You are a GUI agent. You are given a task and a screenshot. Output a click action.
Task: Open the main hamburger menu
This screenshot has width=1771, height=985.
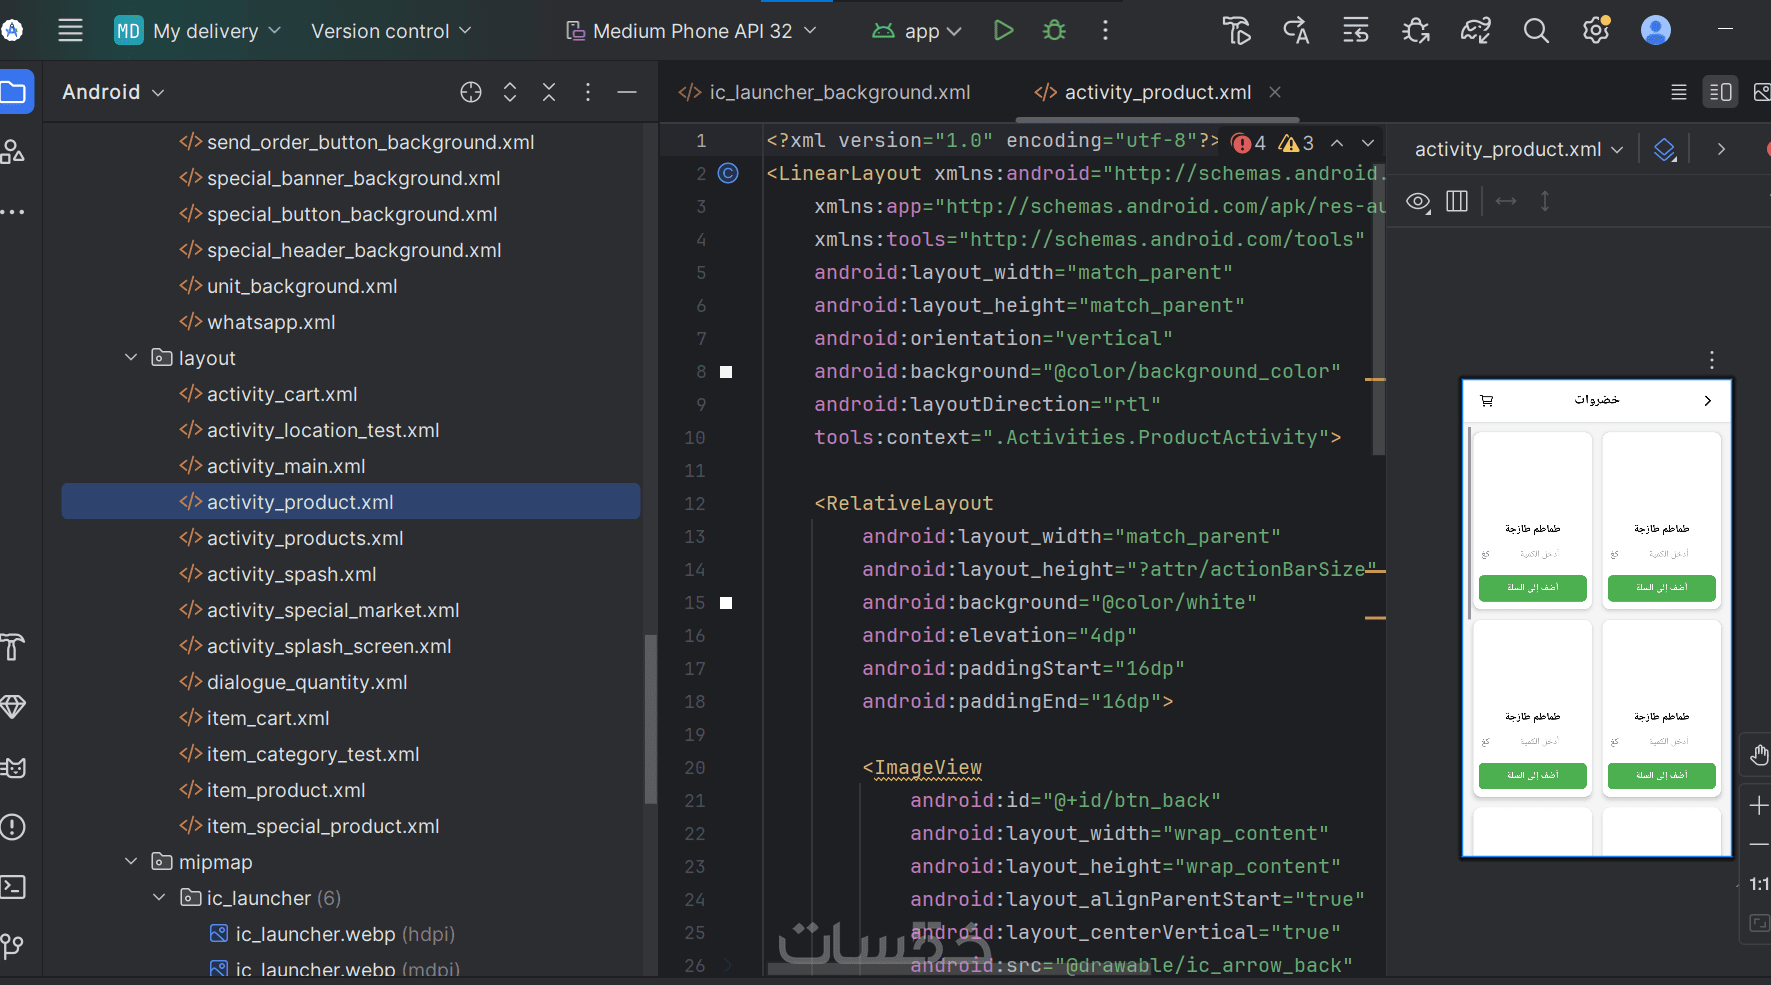(70, 31)
